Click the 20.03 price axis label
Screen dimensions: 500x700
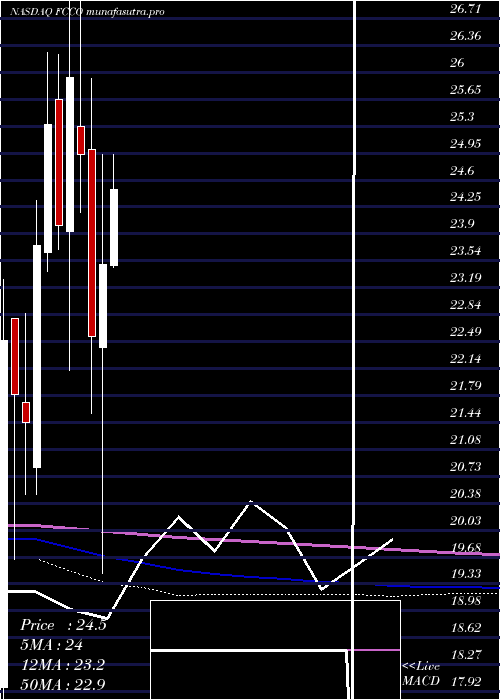tap(465, 521)
